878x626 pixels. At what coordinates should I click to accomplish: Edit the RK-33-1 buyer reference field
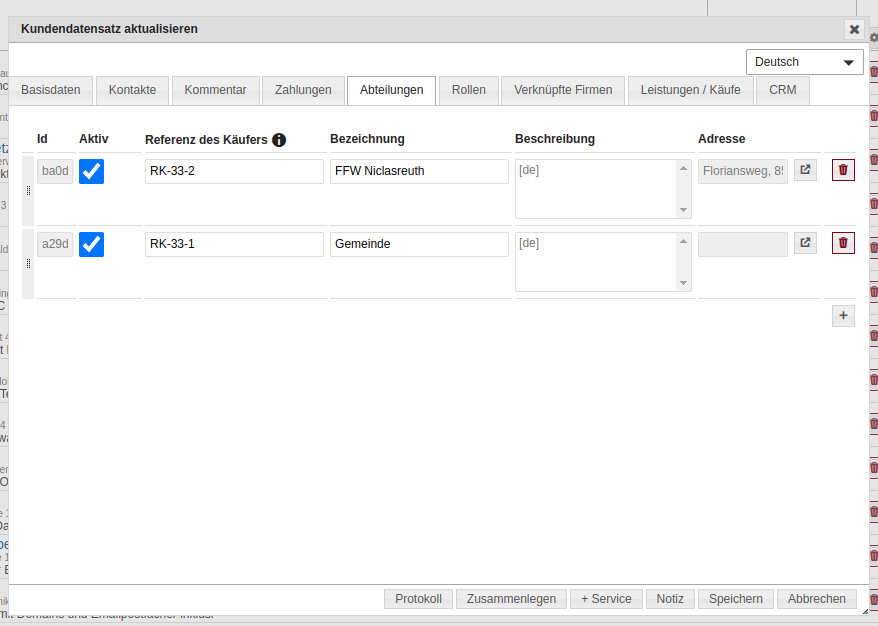pyautogui.click(x=234, y=244)
